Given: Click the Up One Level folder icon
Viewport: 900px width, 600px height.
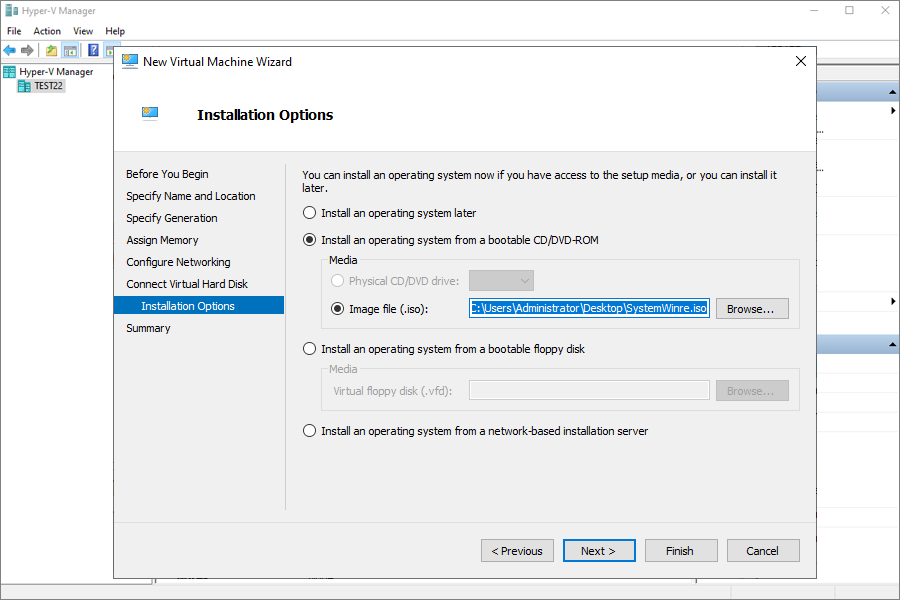Looking at the screenshot, I should click(x=52, y=51).
